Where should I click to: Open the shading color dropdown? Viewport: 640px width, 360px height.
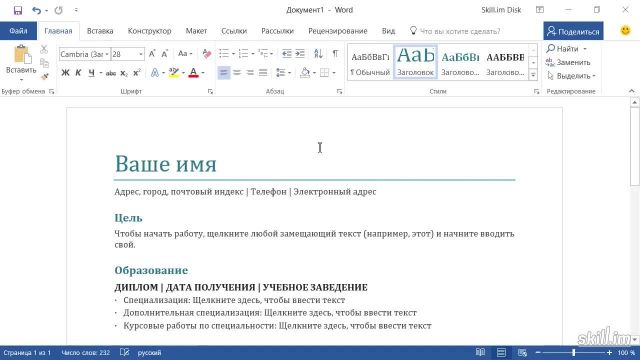click(x=314, y=73)
